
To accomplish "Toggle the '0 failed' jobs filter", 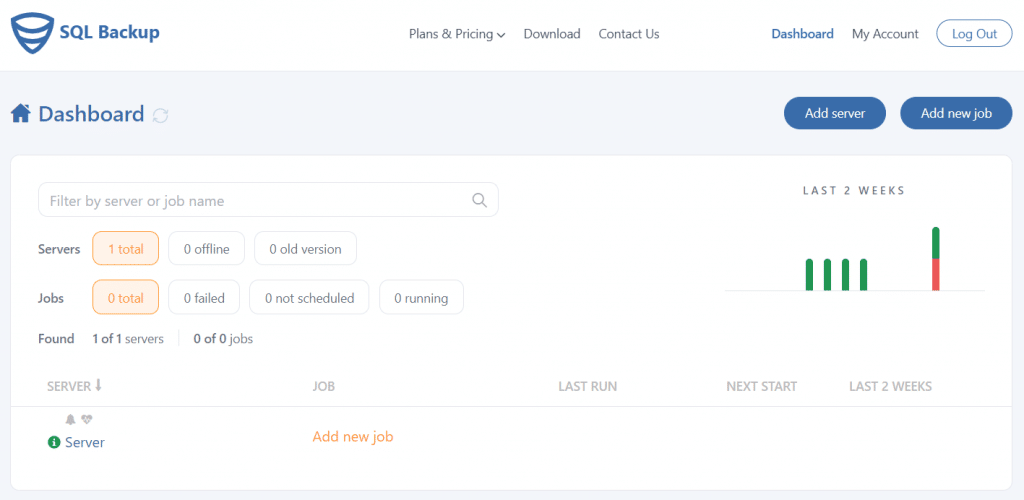I will point(204,298).
